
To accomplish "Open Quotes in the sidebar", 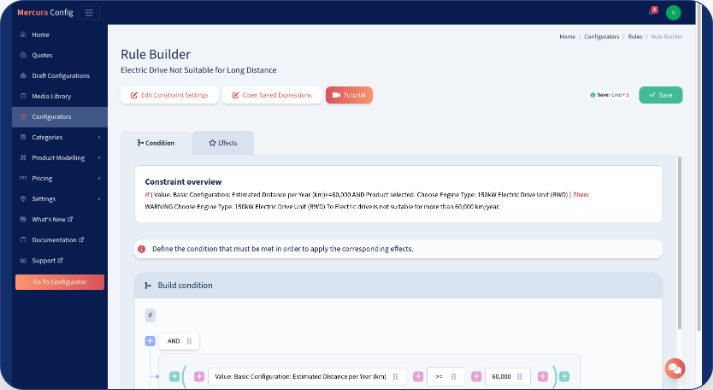I will click(x=60, y=55).
